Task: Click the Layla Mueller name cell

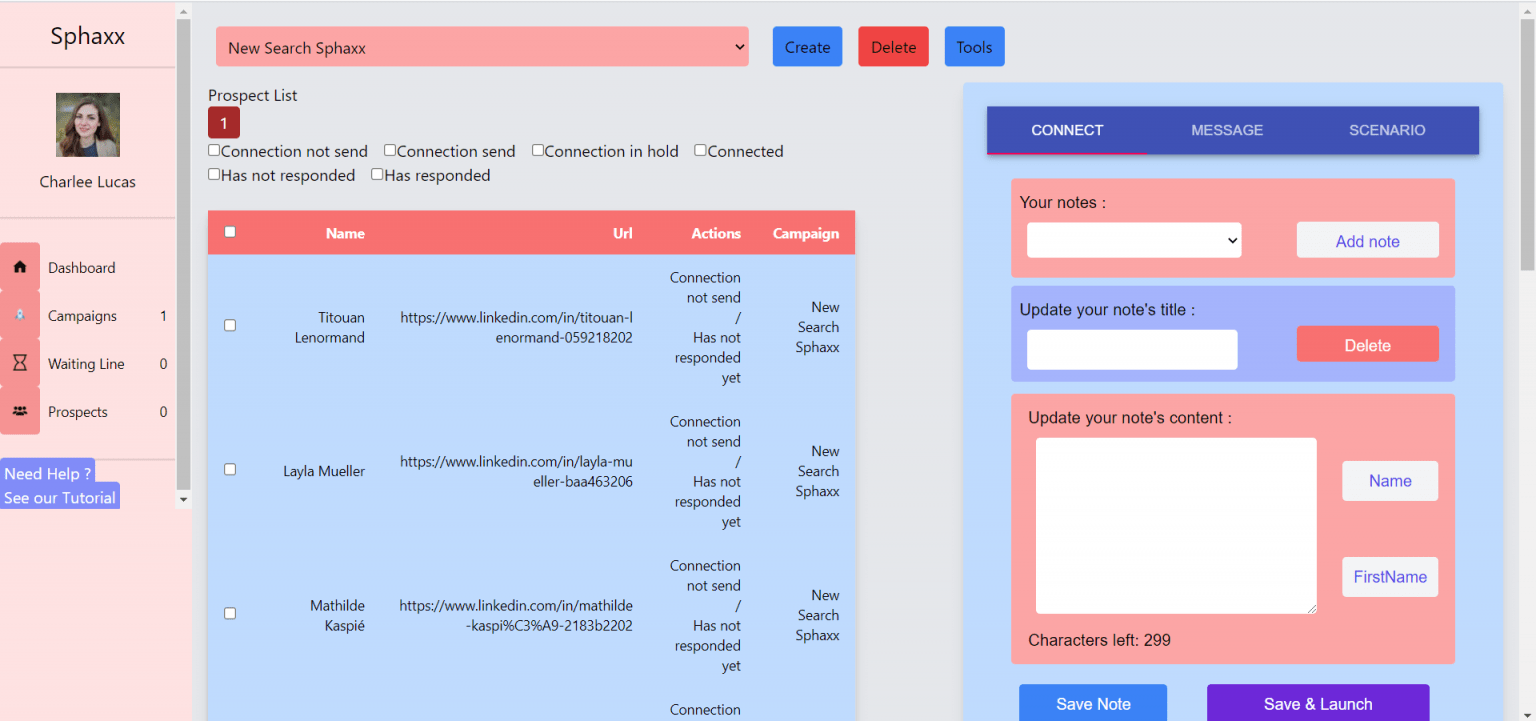Action: 324,471
